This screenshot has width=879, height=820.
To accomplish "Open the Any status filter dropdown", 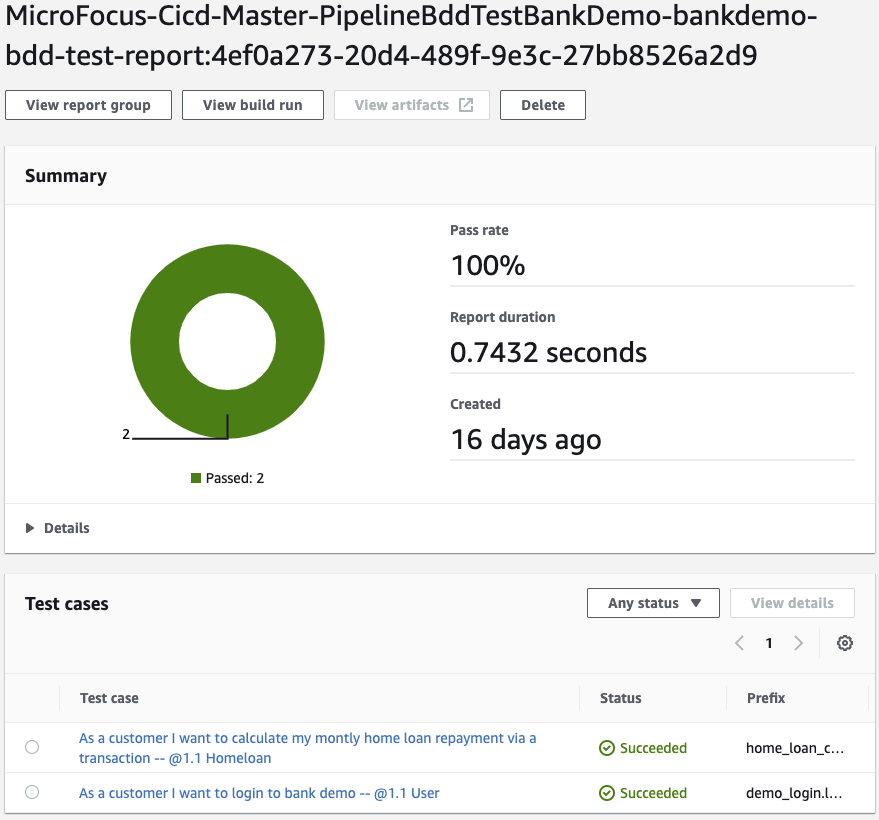I will point(653,603).
